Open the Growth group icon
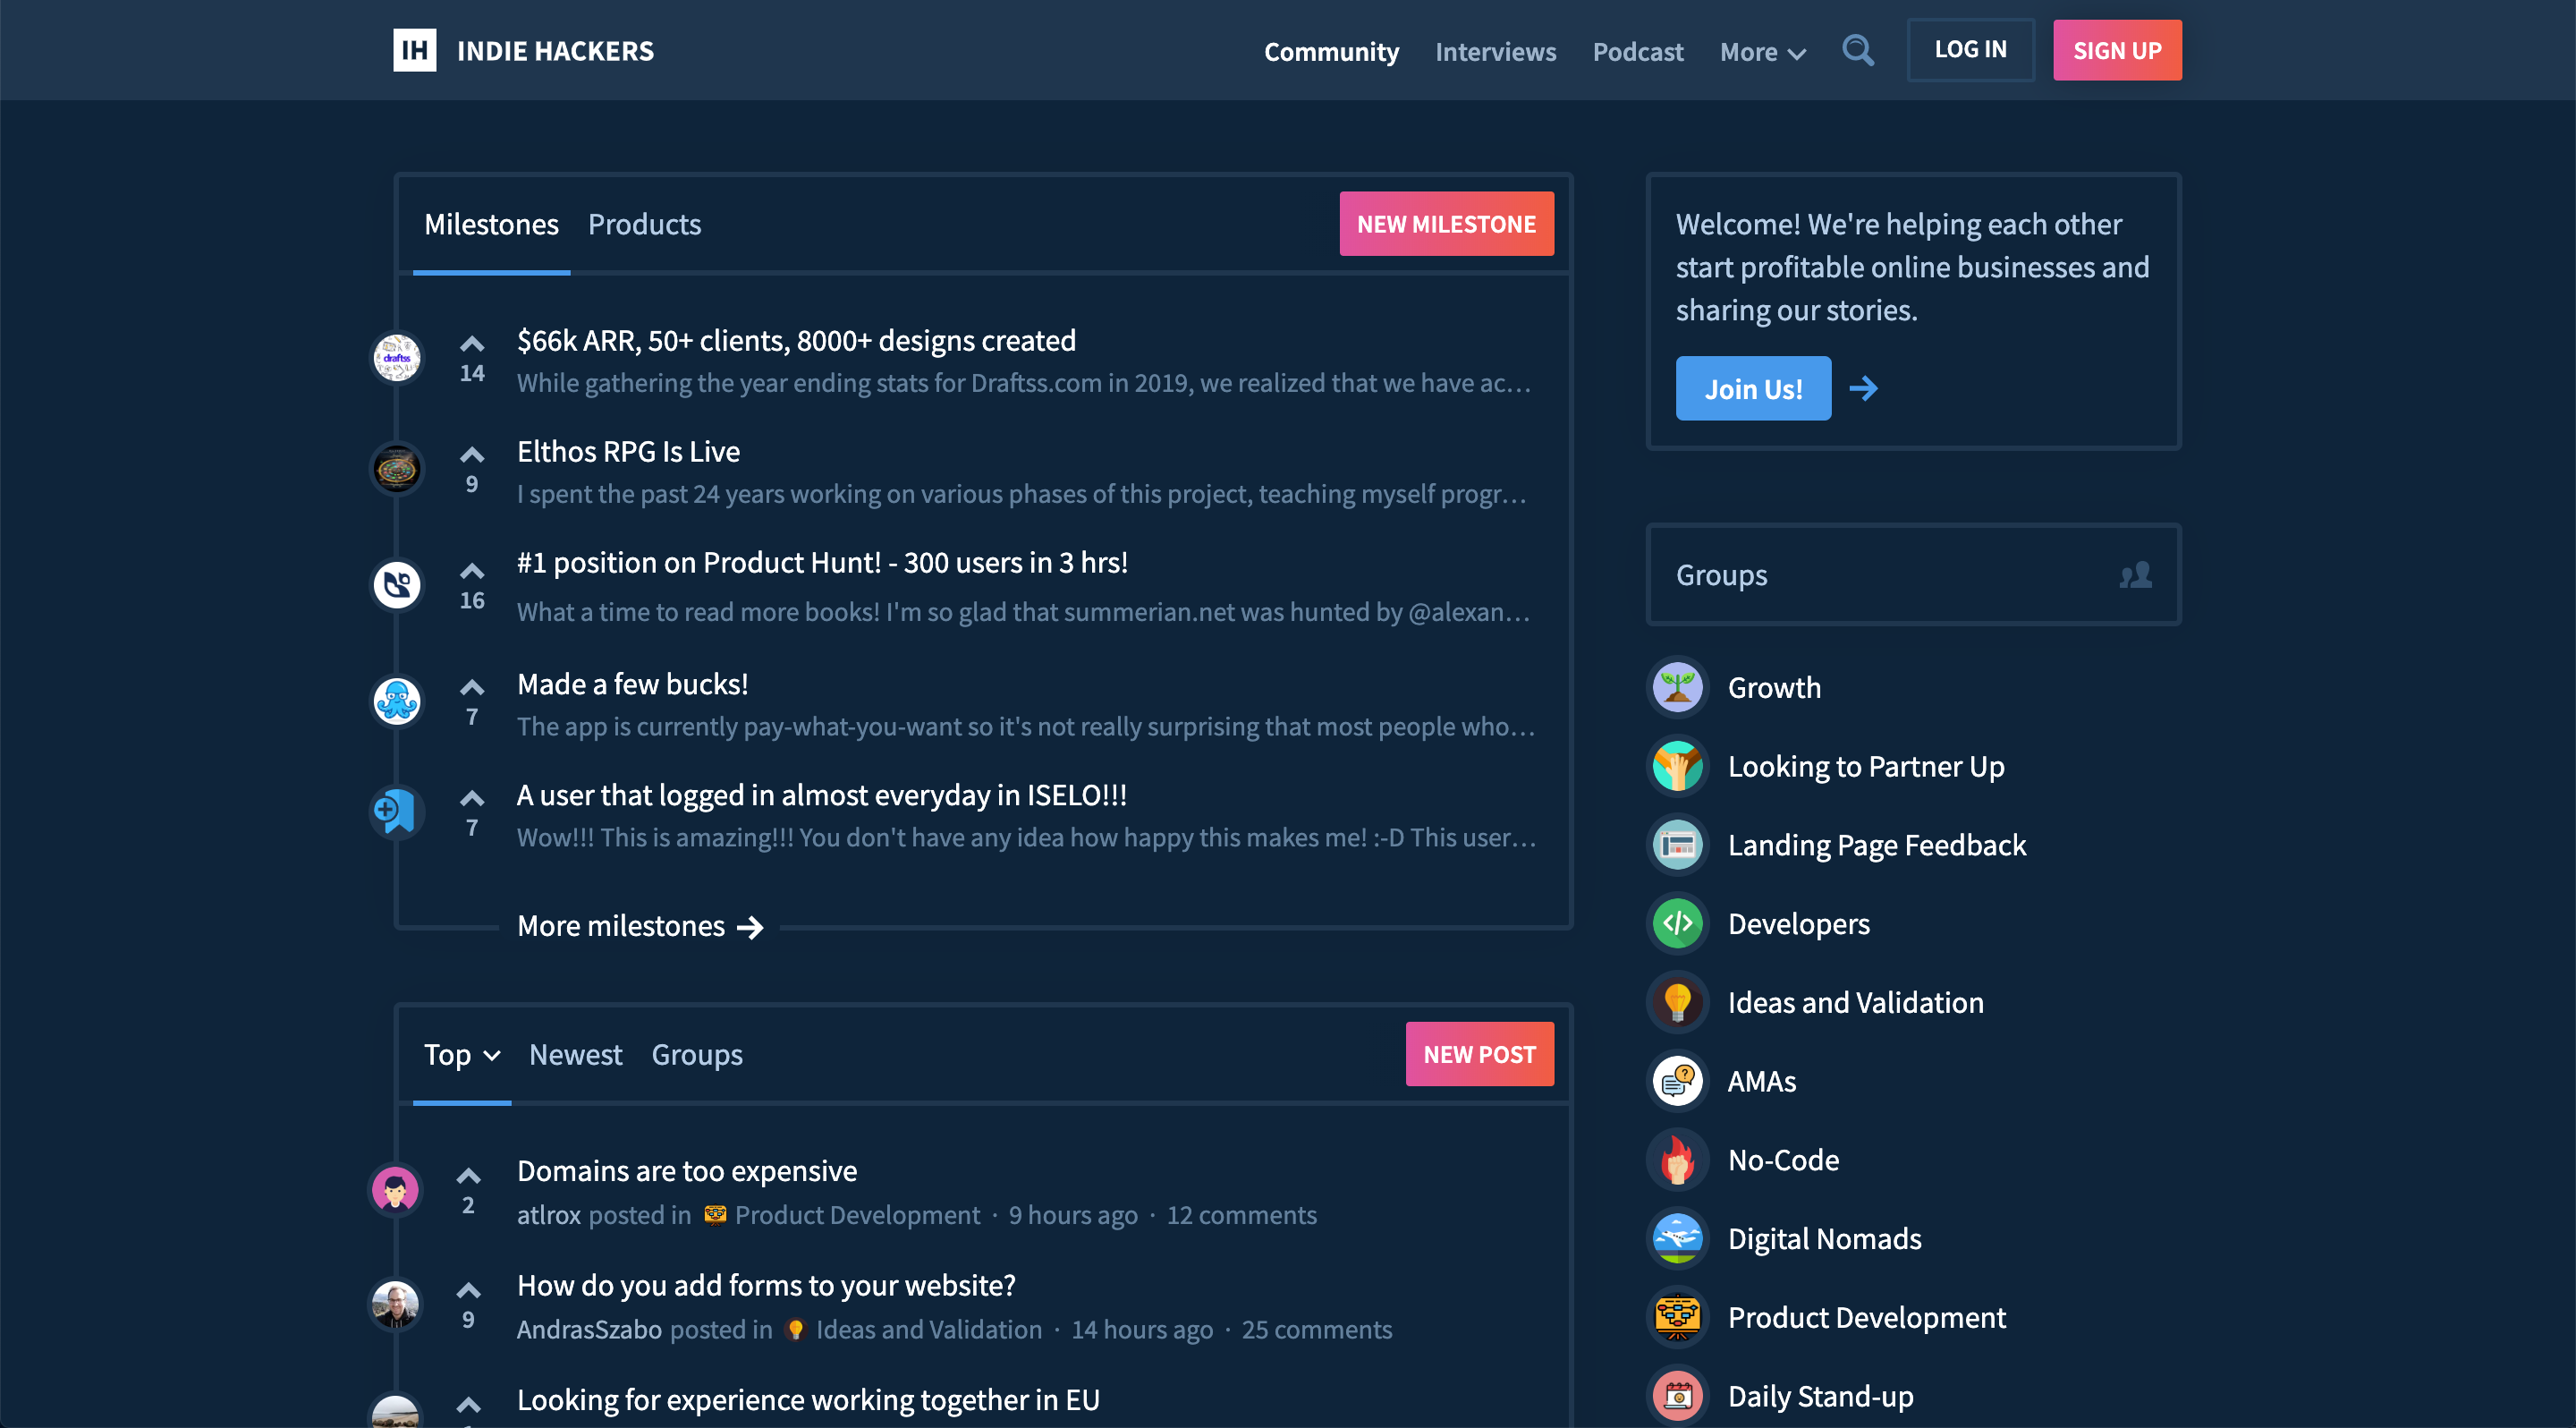Screen dimensions: 2576x1428 click(1677, 688)
